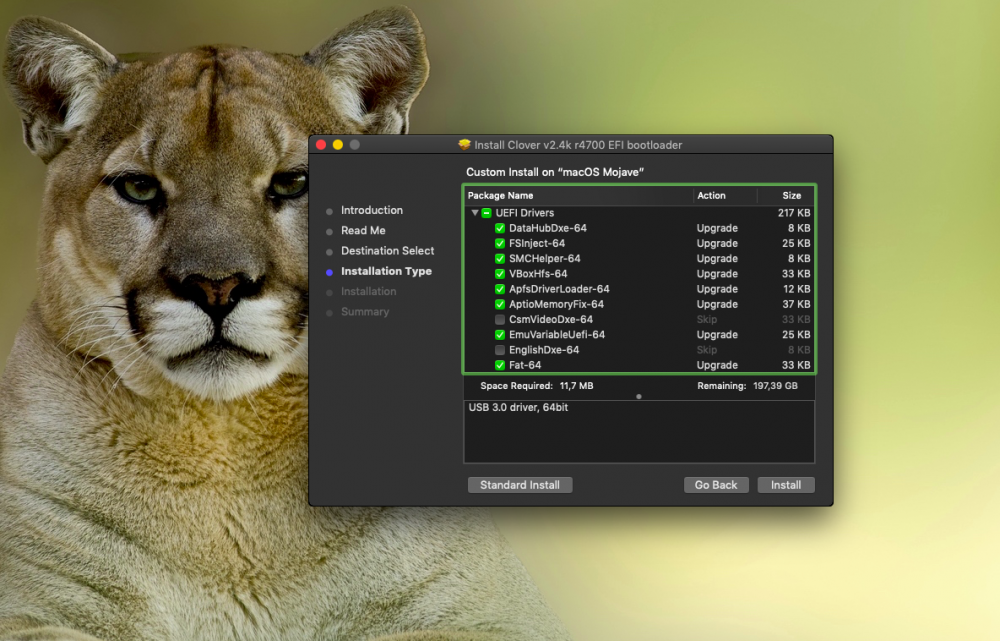
Task: Select the FSInject-64 package name
Action: pos(537,244)
